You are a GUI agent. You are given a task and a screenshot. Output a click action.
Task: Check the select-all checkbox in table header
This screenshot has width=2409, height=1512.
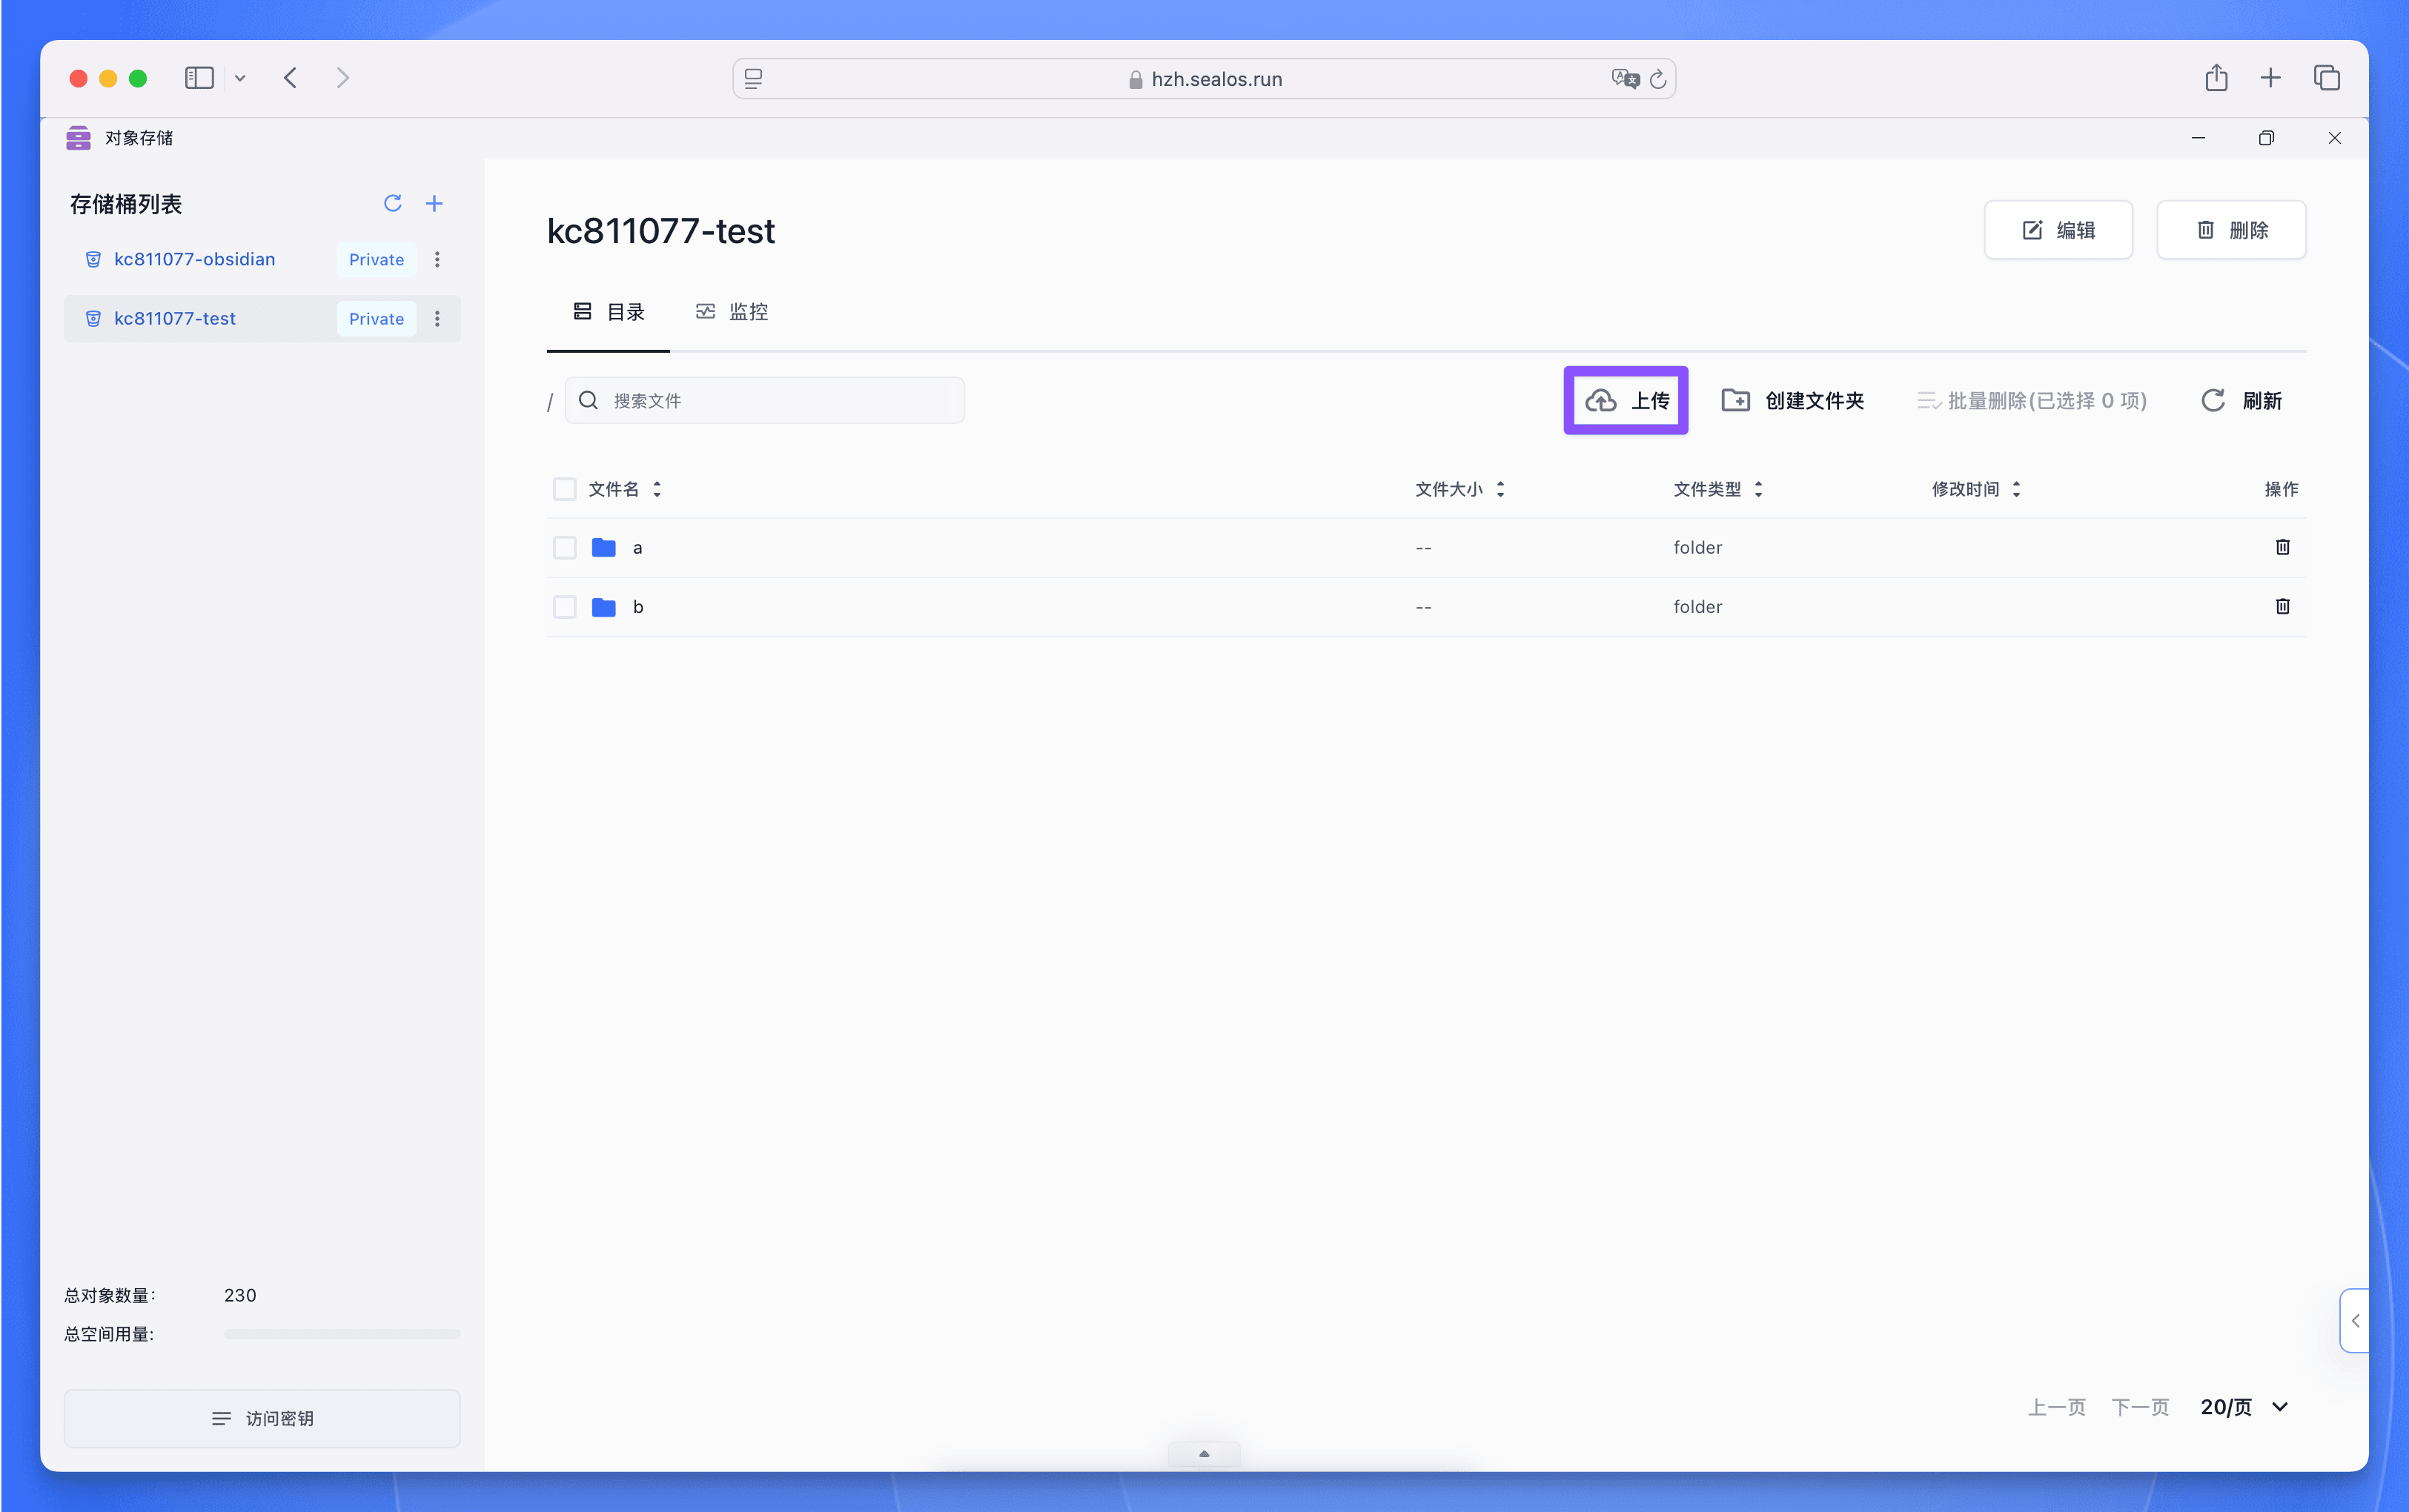565,489
